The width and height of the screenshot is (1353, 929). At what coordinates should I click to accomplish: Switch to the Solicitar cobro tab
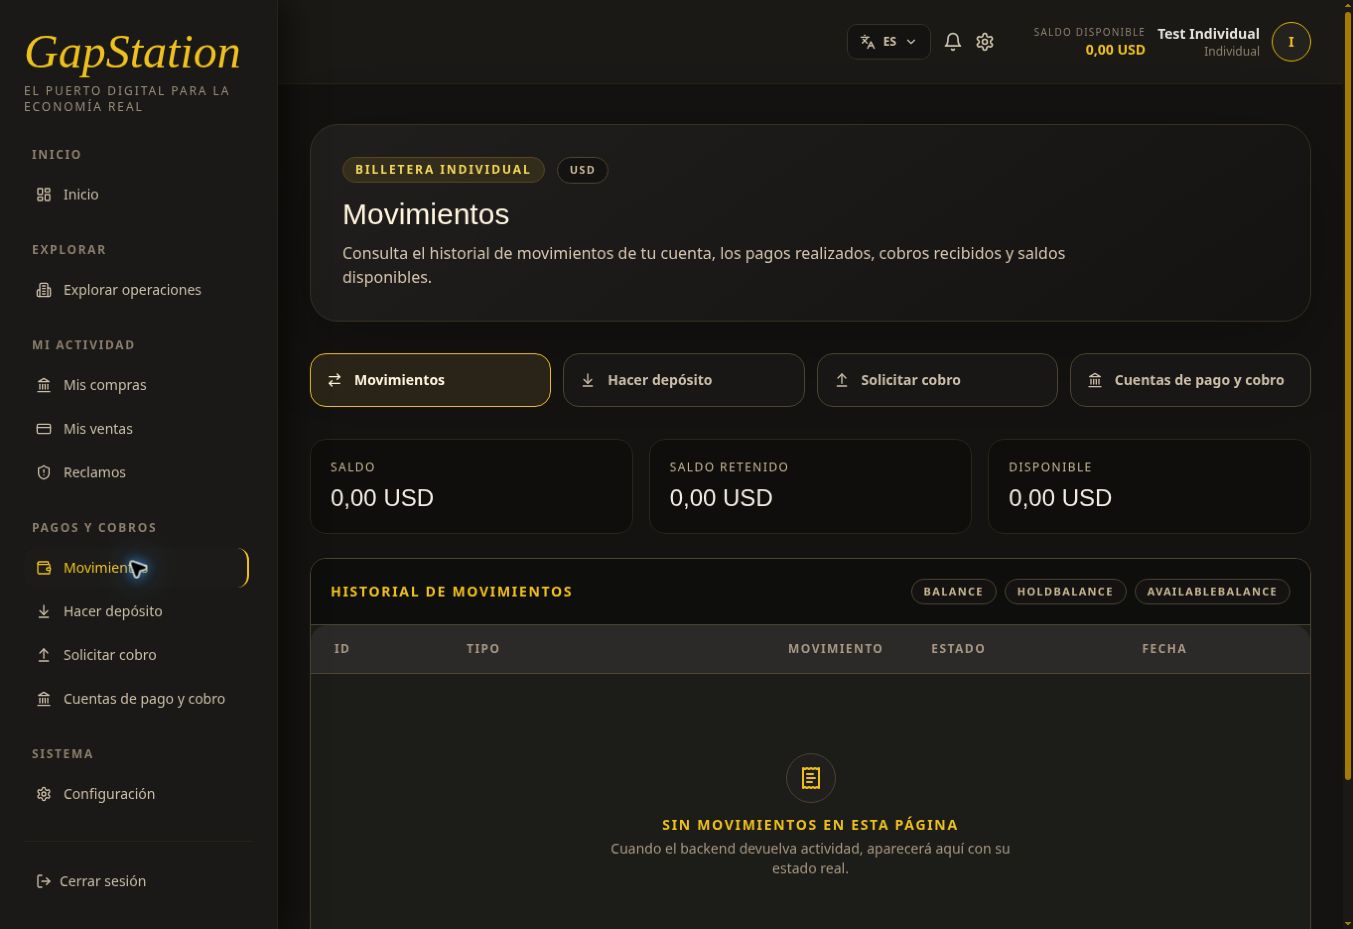pyautogui.click(x=937, y=380)
